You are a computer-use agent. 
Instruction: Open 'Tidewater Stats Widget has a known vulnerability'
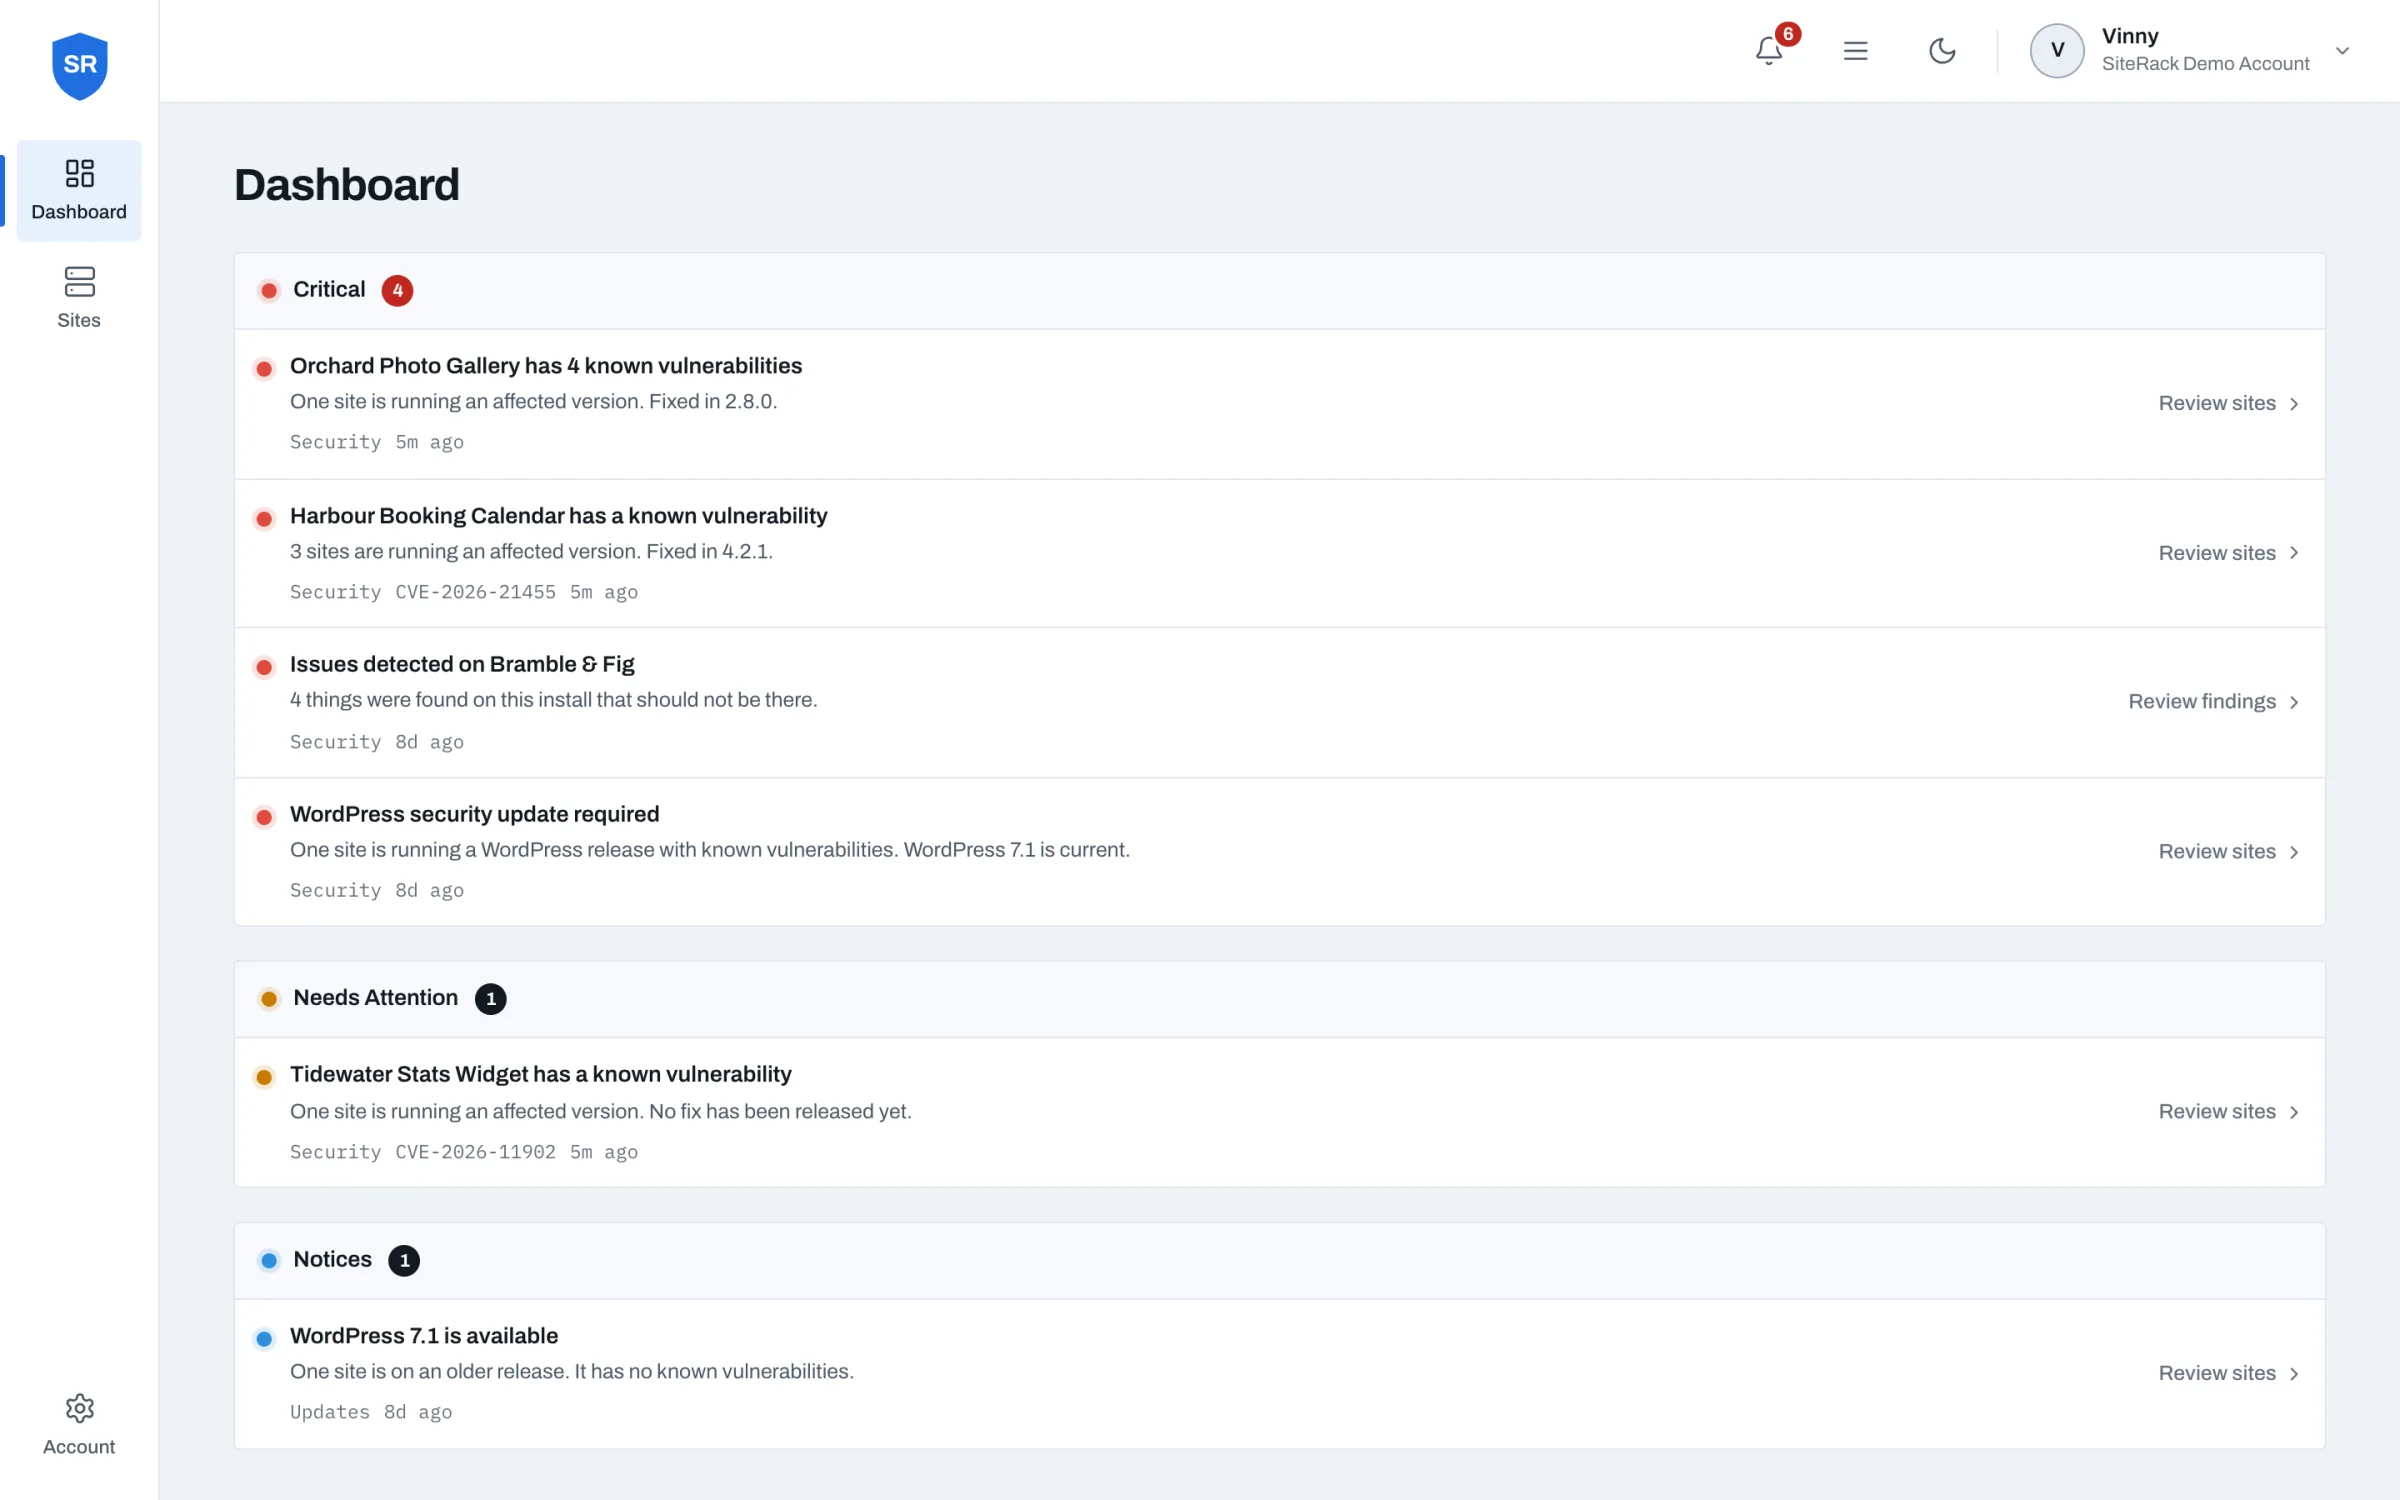point(540,1074)
